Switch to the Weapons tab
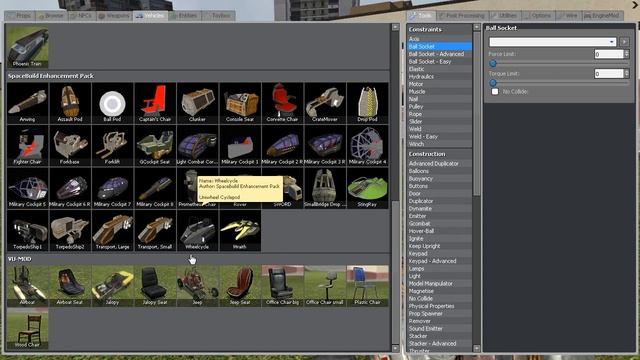 [x=114, y=16]
